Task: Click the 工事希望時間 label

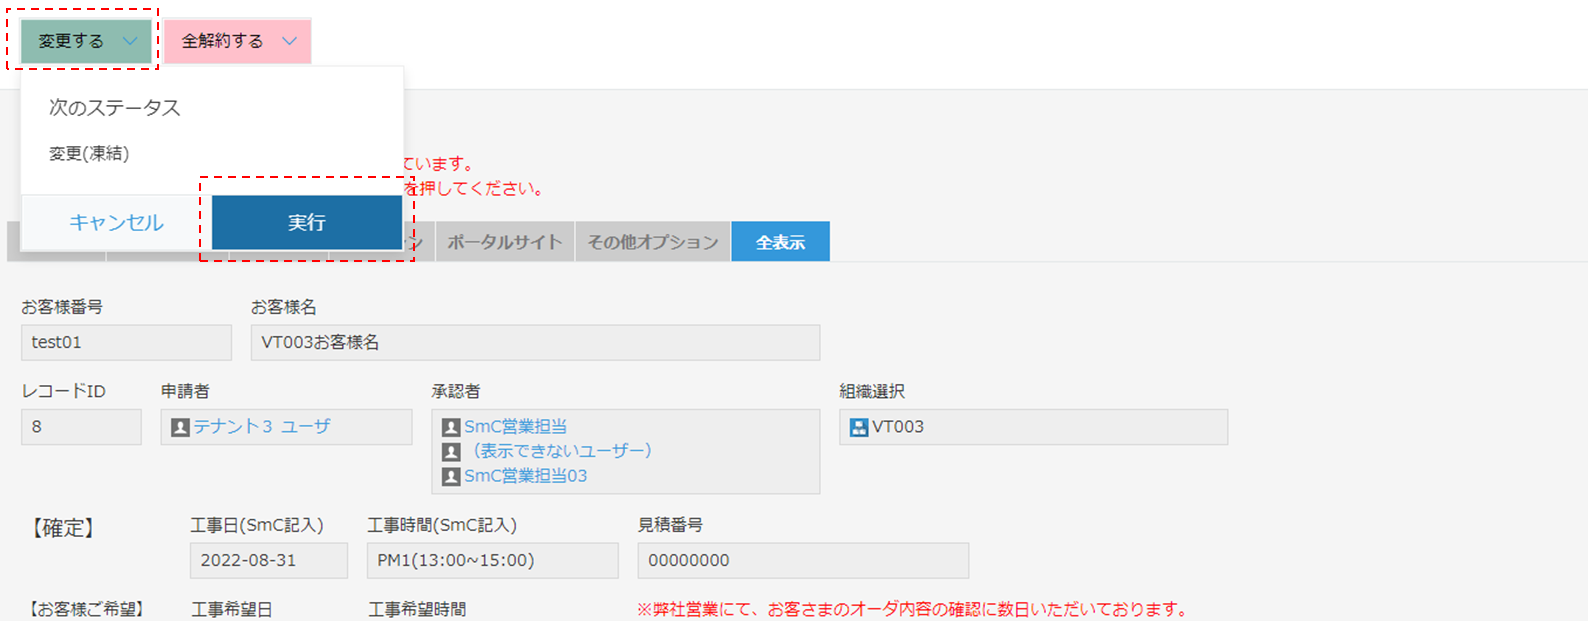Action: (x=417, y=609)
